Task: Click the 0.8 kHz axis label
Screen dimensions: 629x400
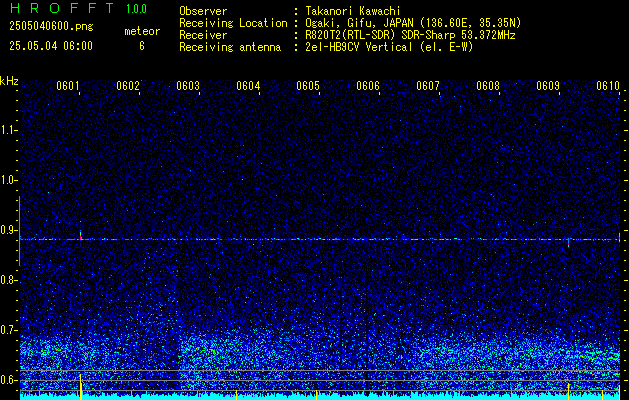Action: pyautogui.click(x=8, y=280)
